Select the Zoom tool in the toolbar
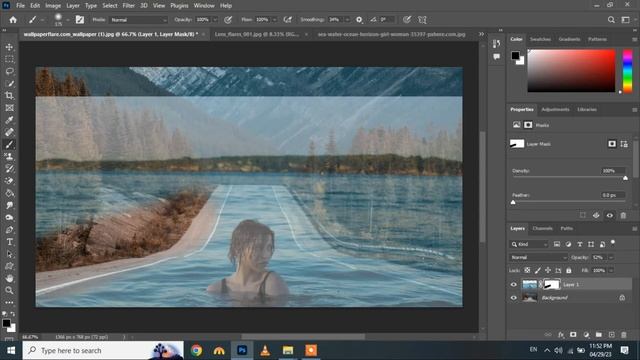The height and width of the screenshot is (360, 640). point(9,291)
